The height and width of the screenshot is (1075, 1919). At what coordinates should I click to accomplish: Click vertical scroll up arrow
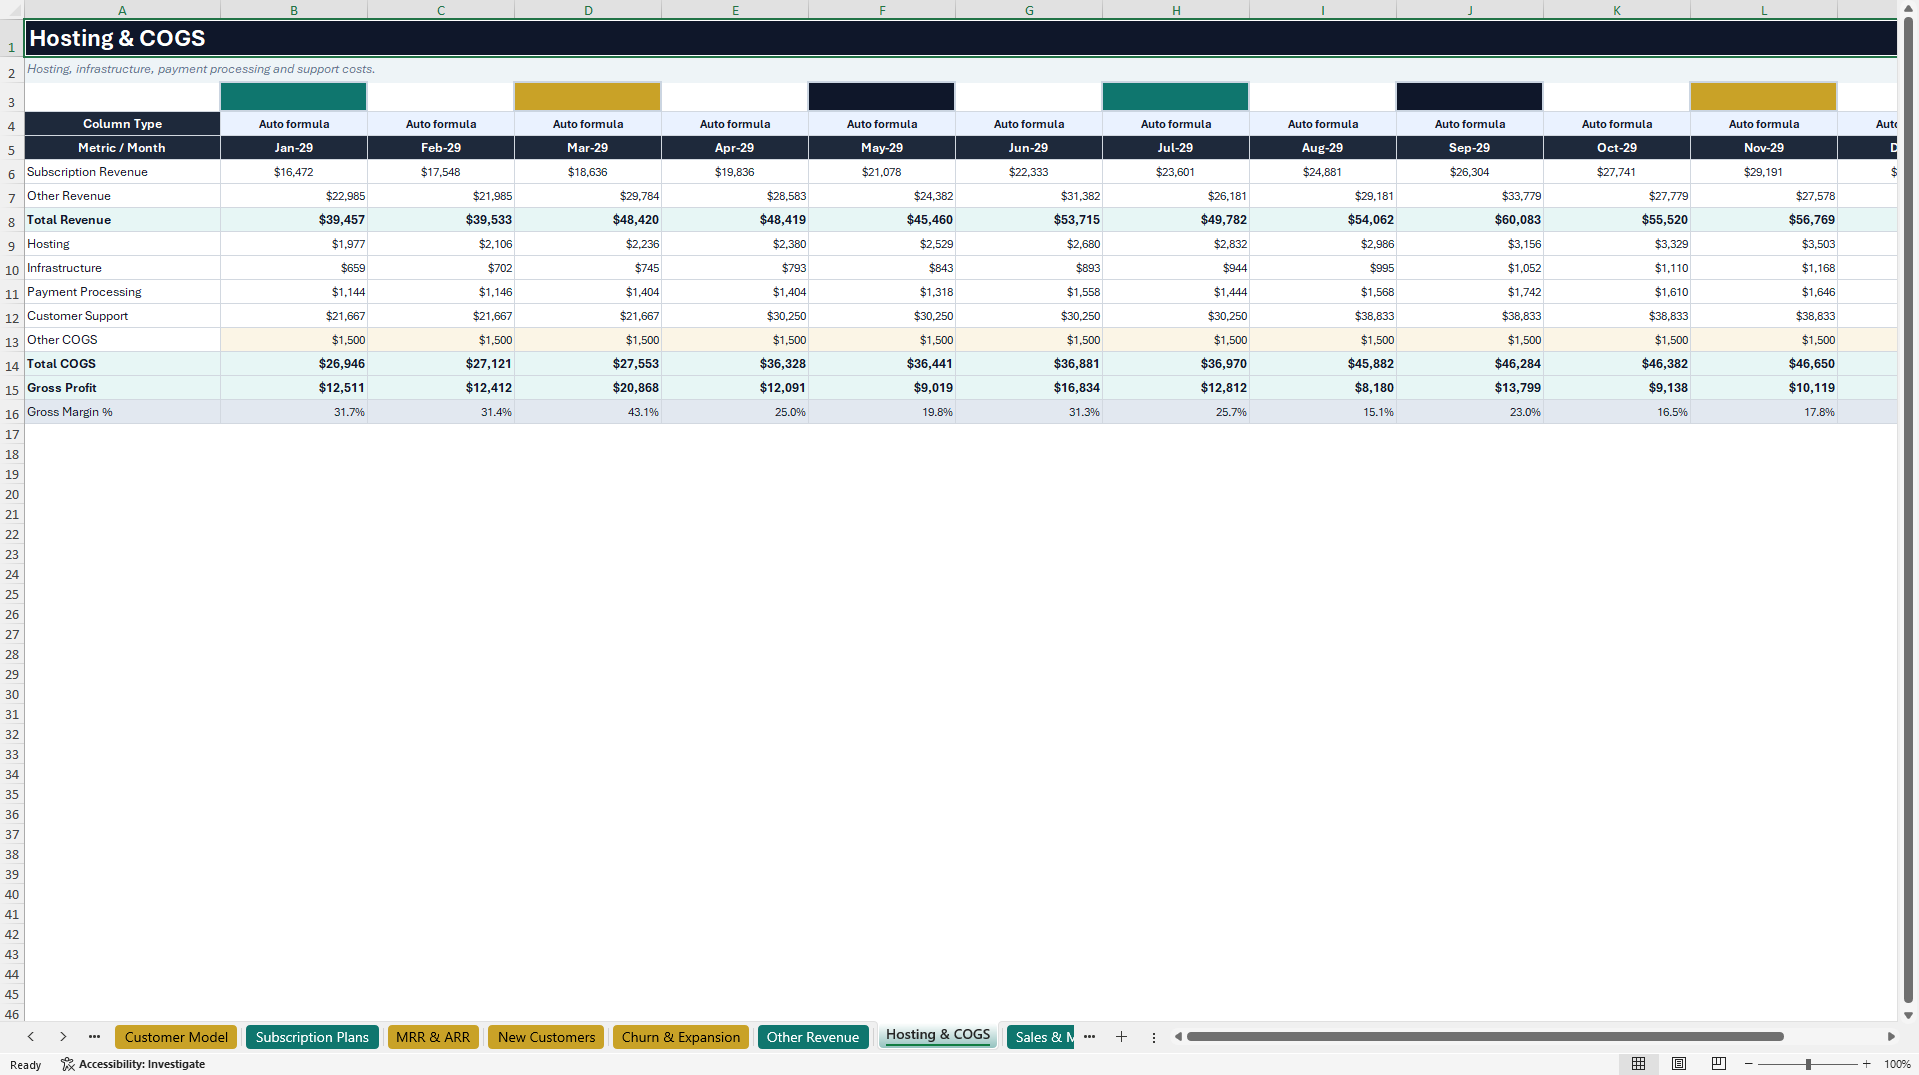pos(1908,8)
